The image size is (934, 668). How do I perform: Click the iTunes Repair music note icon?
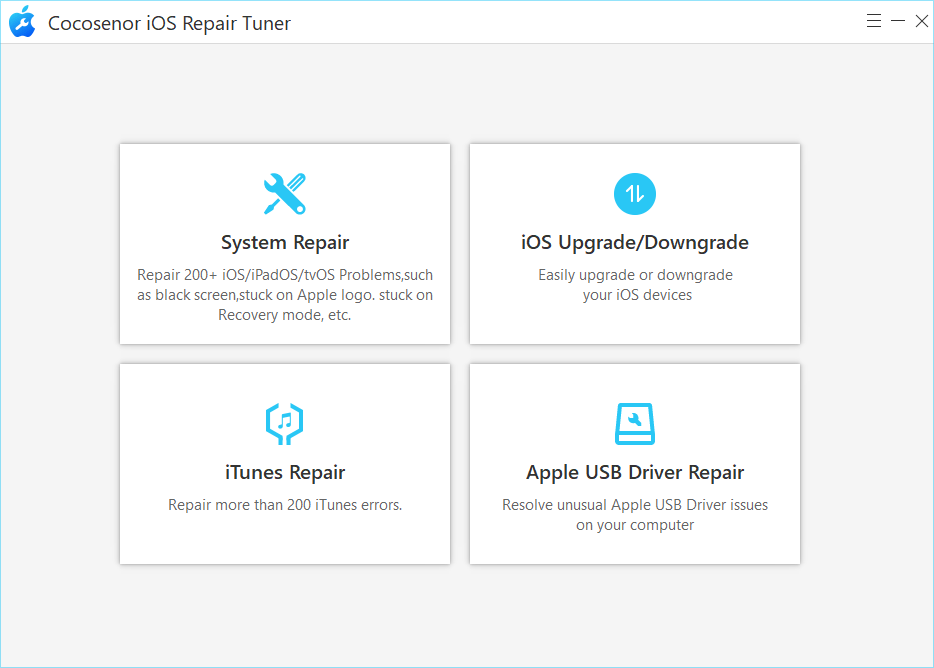[x=285, y=424]
